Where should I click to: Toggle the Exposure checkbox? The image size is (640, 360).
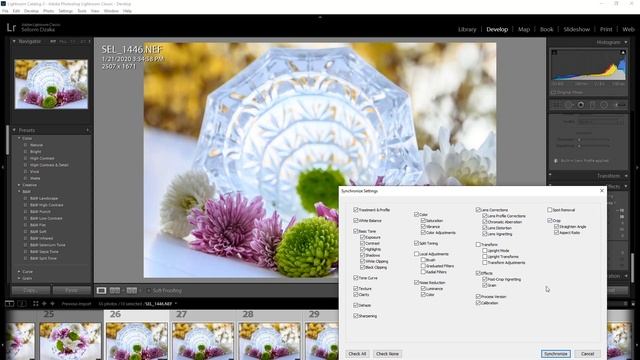click(362, 237)
